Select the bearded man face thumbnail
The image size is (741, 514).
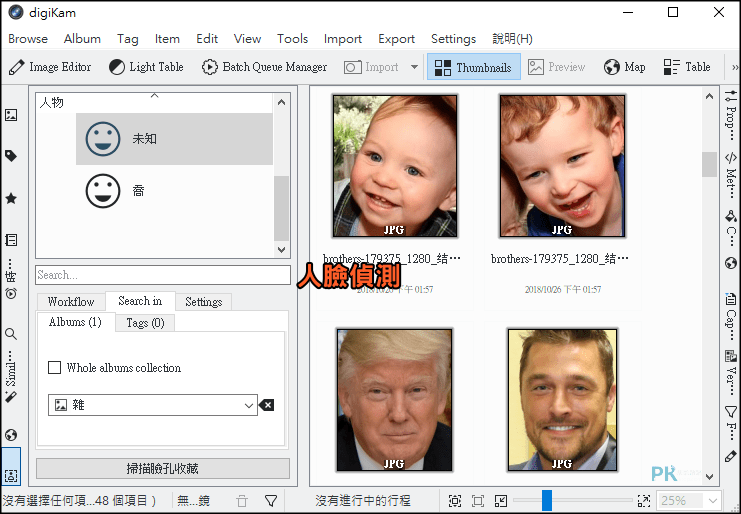(562, 400)
